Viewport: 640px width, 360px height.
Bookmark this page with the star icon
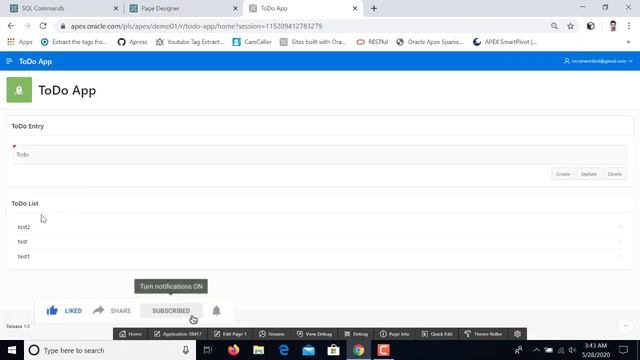[x=571, y=26]
